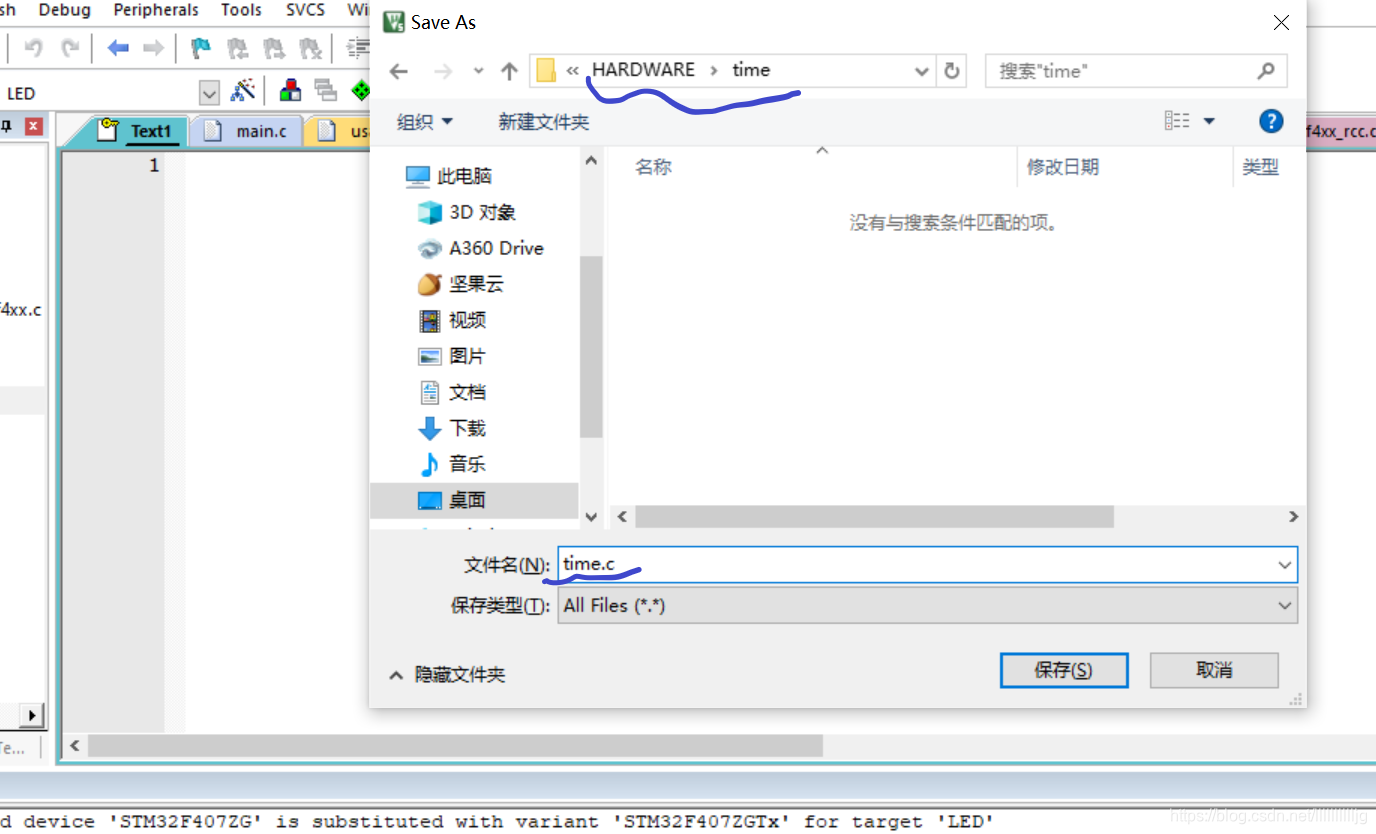Sort by 修改日期 column header
This screenshot has width=1376, height=834.
[1063, 167]
